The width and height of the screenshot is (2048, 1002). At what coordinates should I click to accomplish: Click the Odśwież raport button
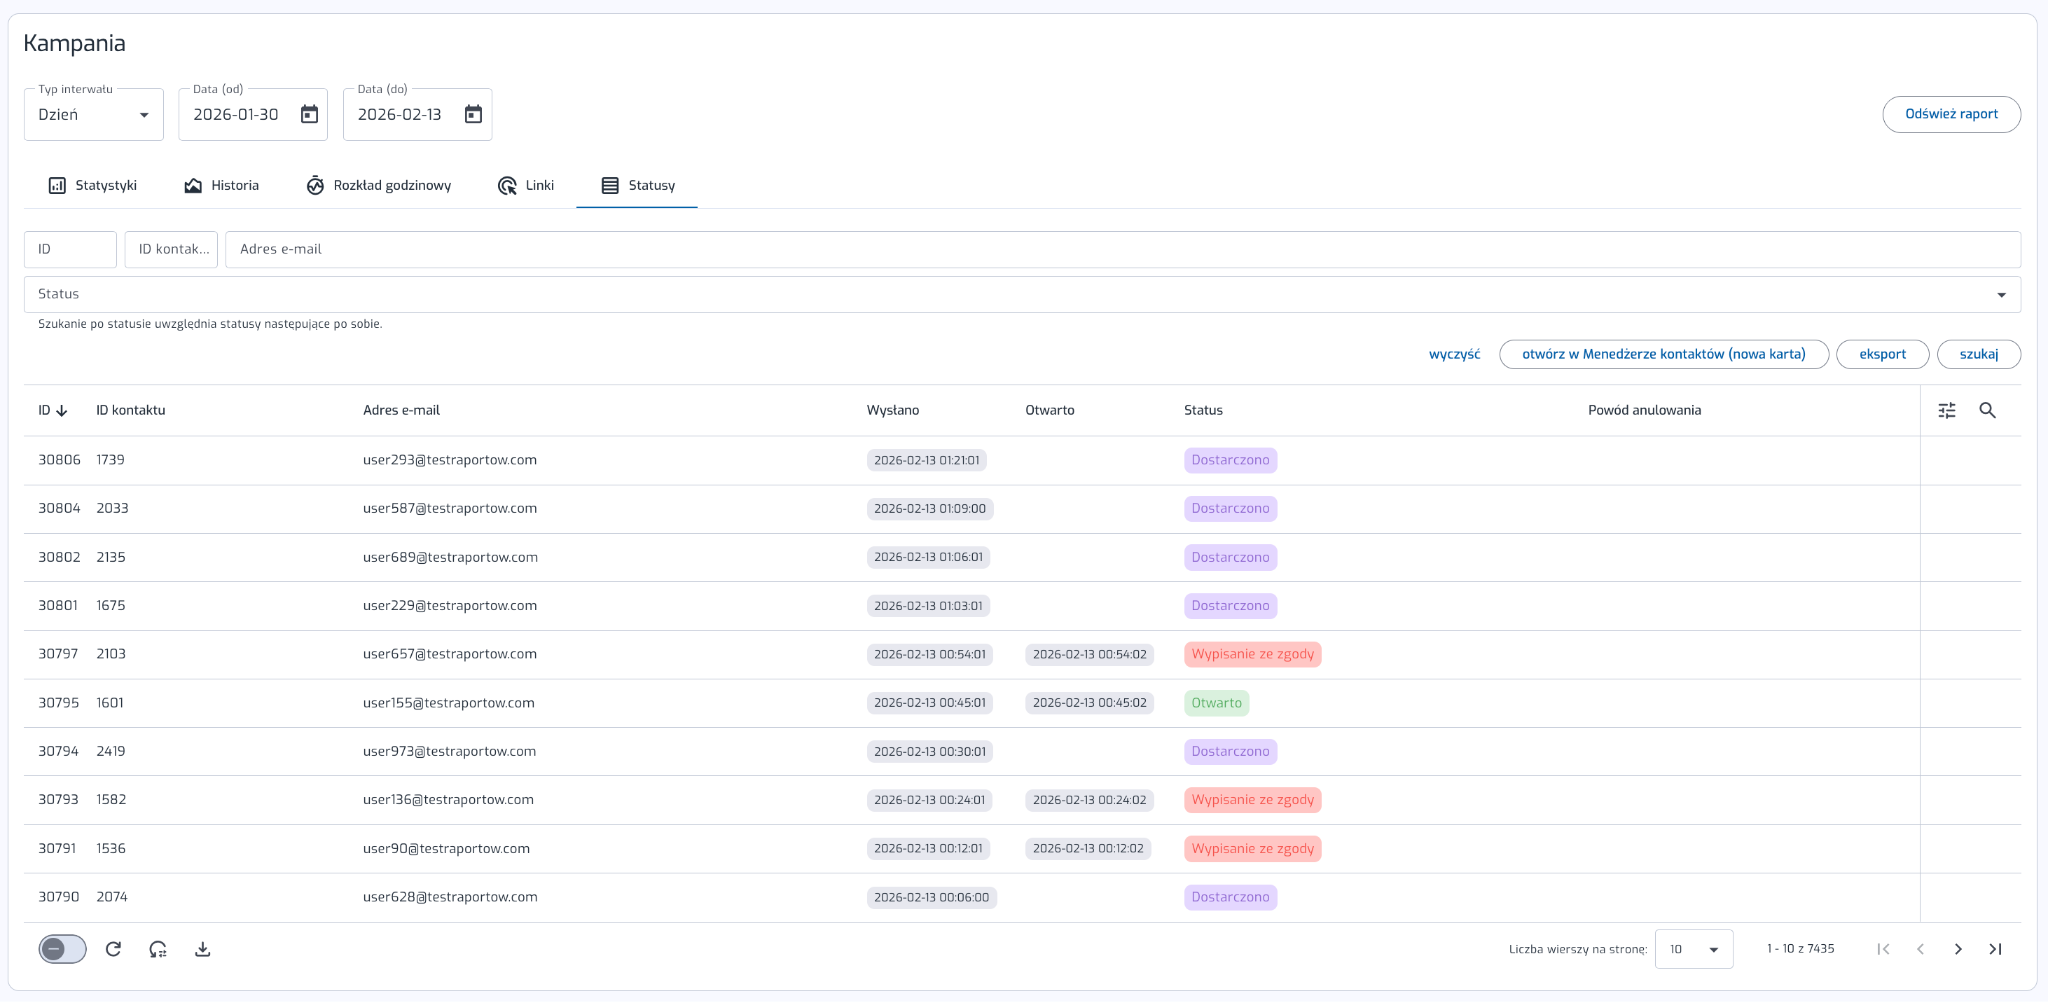(x=1950, y=114)
